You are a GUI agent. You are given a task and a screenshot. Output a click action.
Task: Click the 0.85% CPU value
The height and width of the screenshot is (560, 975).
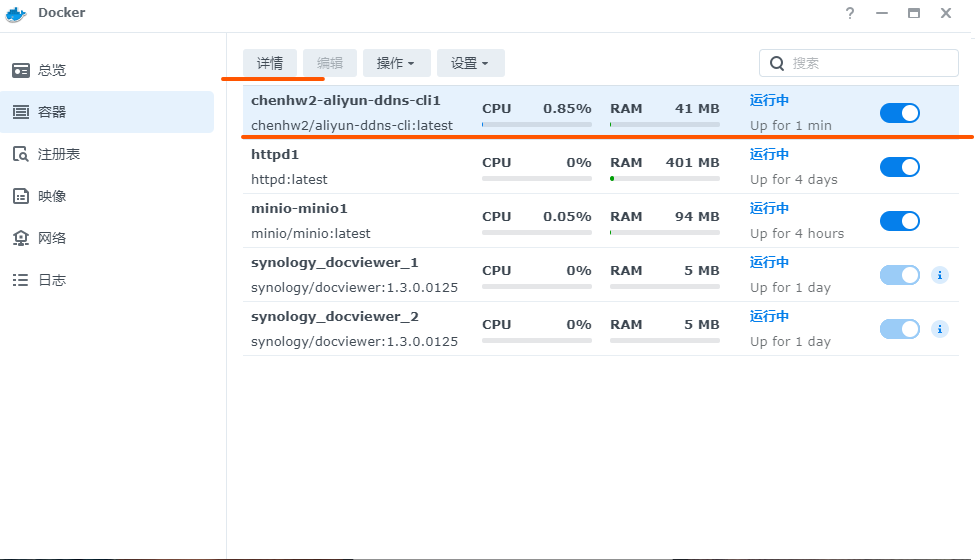pyautogui.click(x=567, y=109)
